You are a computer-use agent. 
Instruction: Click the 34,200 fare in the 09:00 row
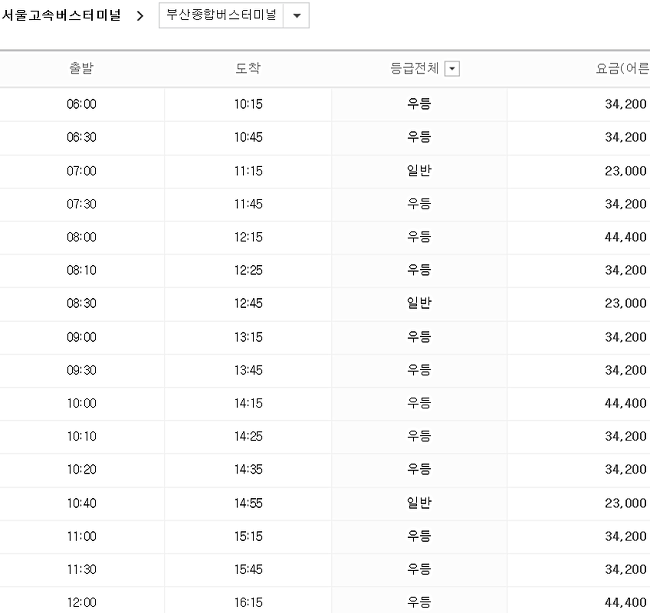[626, 337]
